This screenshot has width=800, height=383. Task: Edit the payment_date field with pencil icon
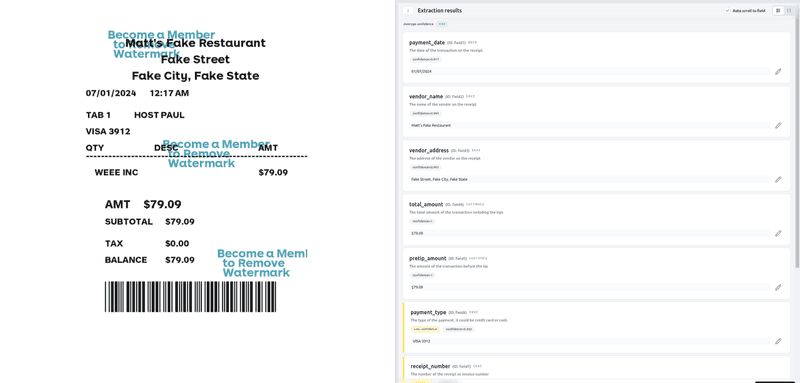[x=778, y=71]
